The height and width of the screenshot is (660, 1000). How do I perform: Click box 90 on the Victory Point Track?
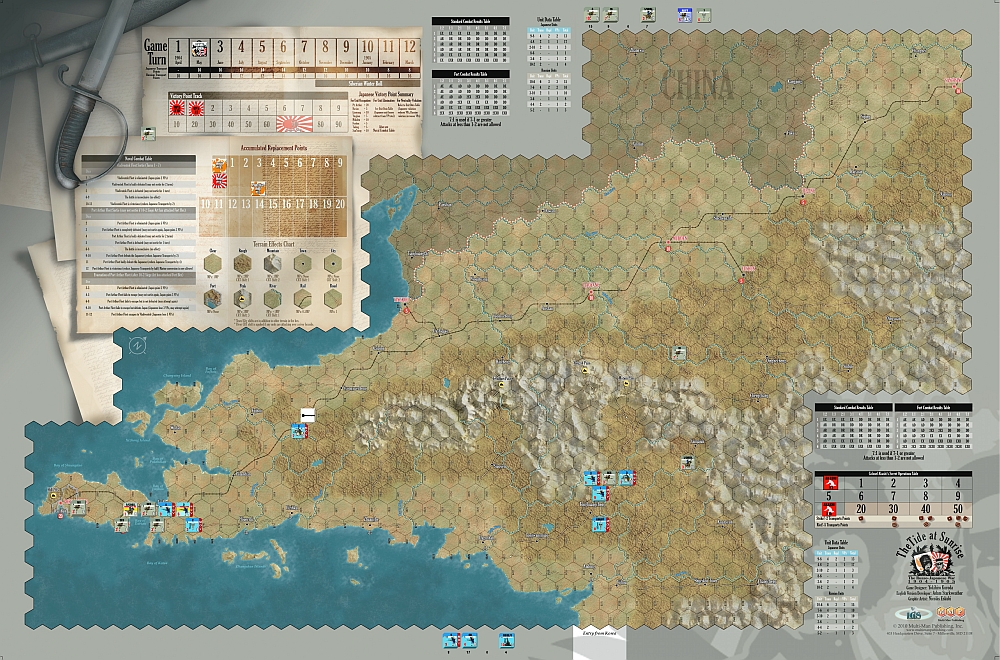[339, 124]
